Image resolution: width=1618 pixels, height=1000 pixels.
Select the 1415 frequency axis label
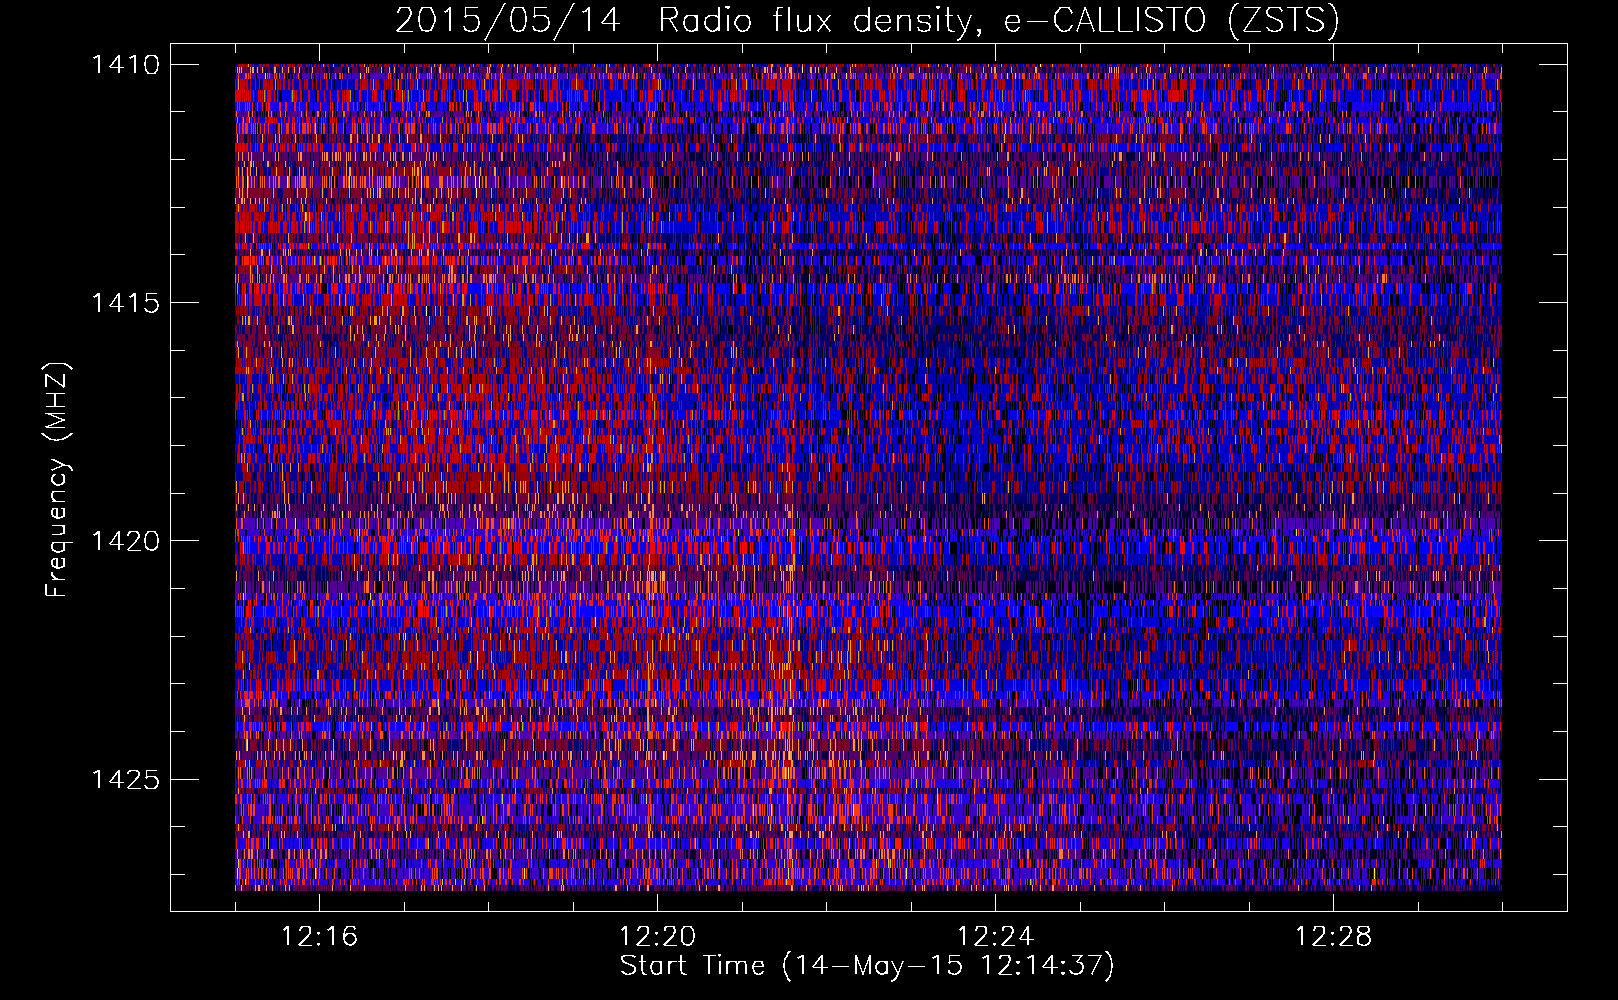[x=125, y=303]
